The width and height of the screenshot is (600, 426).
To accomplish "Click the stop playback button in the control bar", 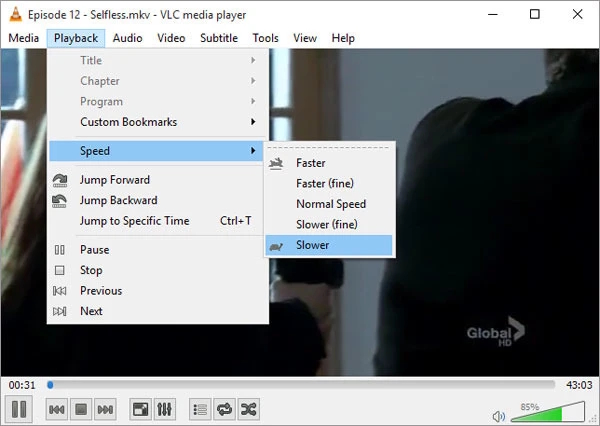I will [x=81, y=410].
